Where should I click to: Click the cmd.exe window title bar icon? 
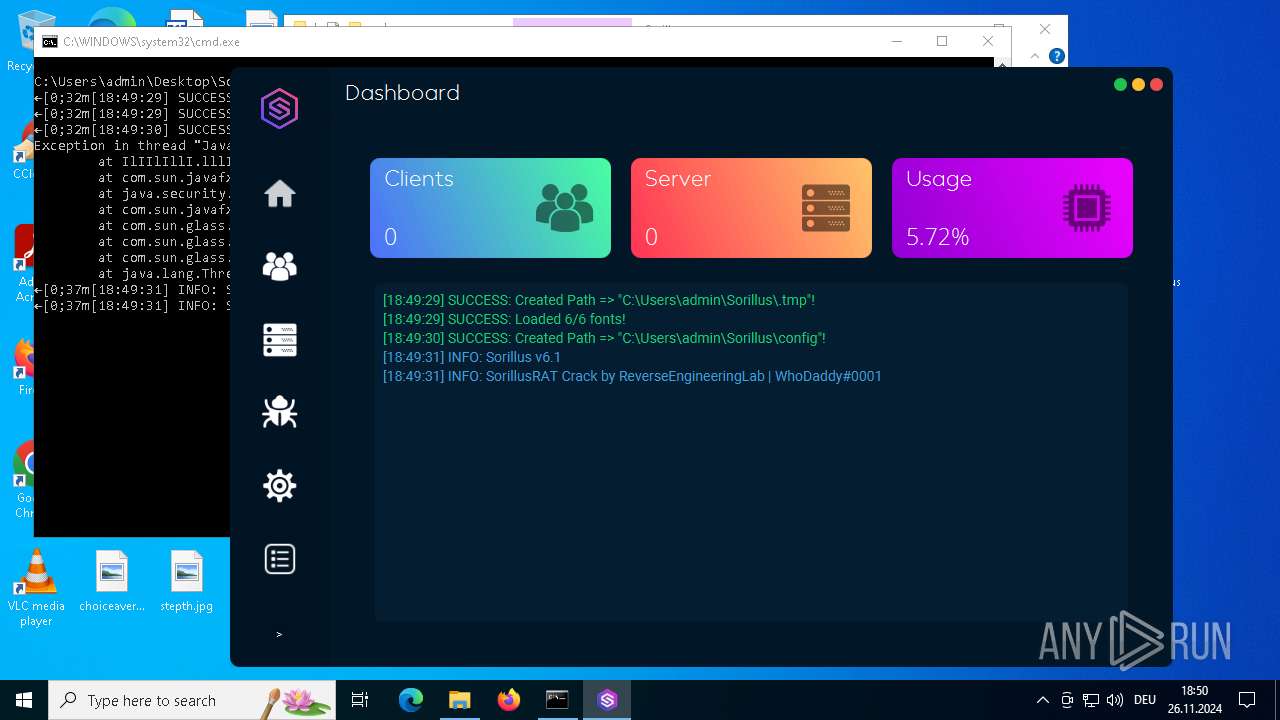(x=49, y=42)
